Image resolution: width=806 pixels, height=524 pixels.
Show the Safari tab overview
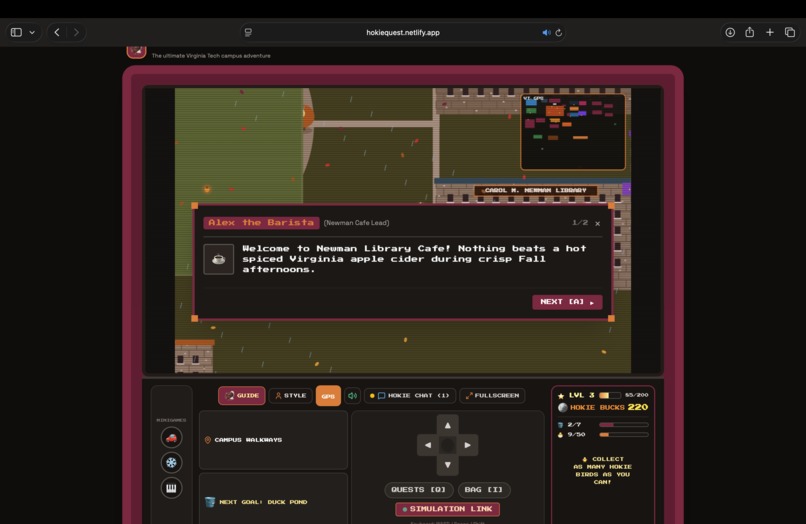790,32
